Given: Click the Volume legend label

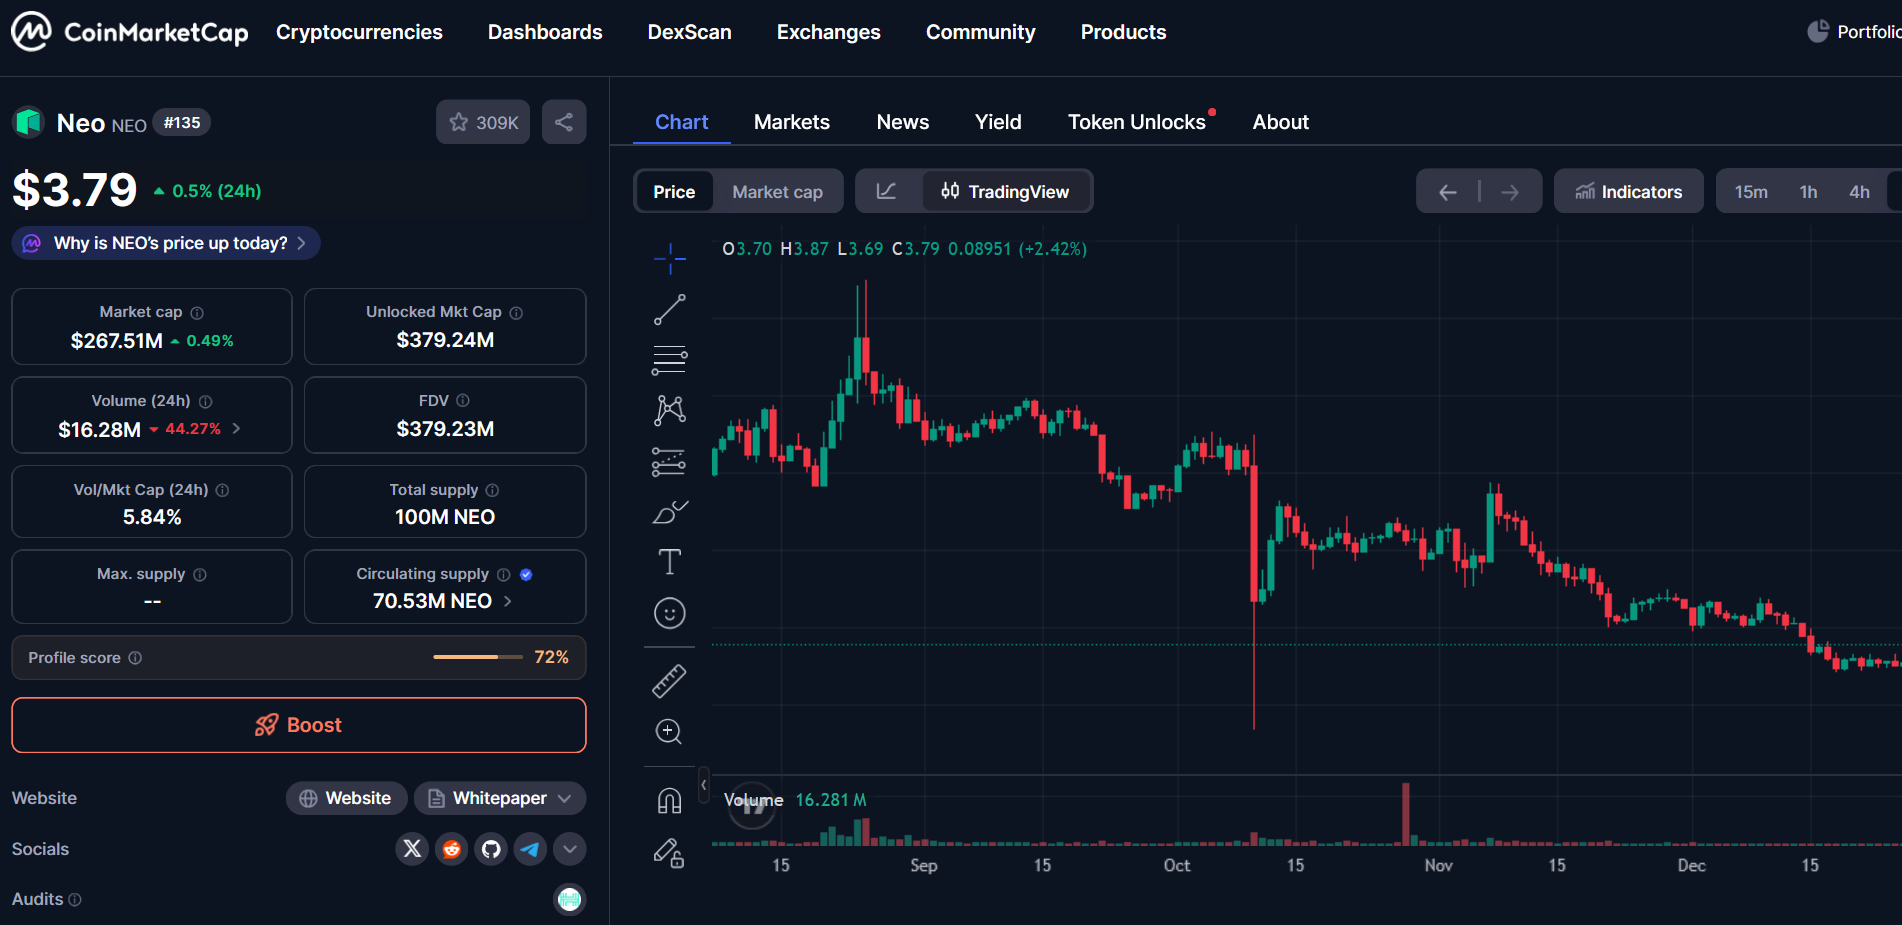Looking at the screenshot, I should [753, 800].
